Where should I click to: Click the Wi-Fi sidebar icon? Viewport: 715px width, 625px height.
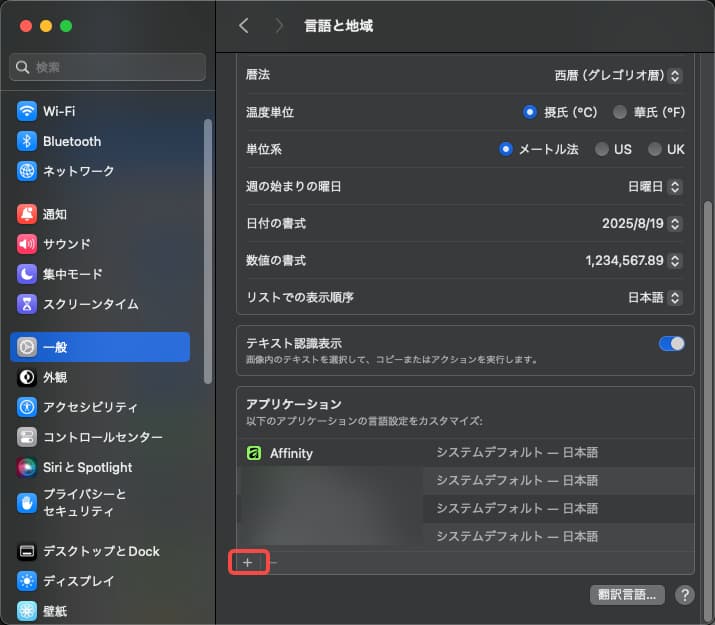[27, 111]
